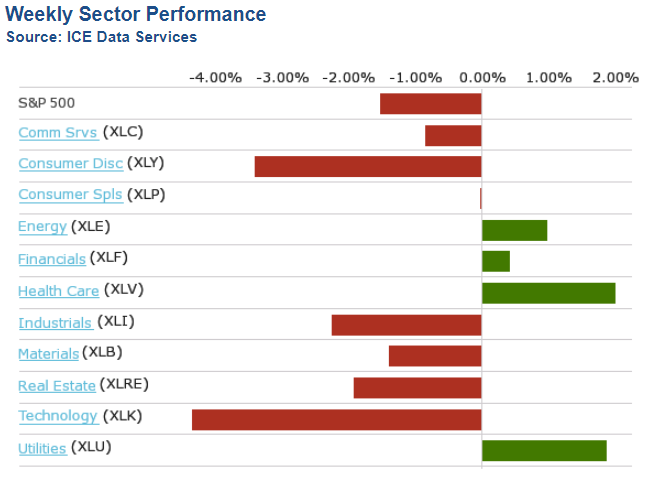Open the Technology sector link

pyautogui.click(x=58, y=416)
